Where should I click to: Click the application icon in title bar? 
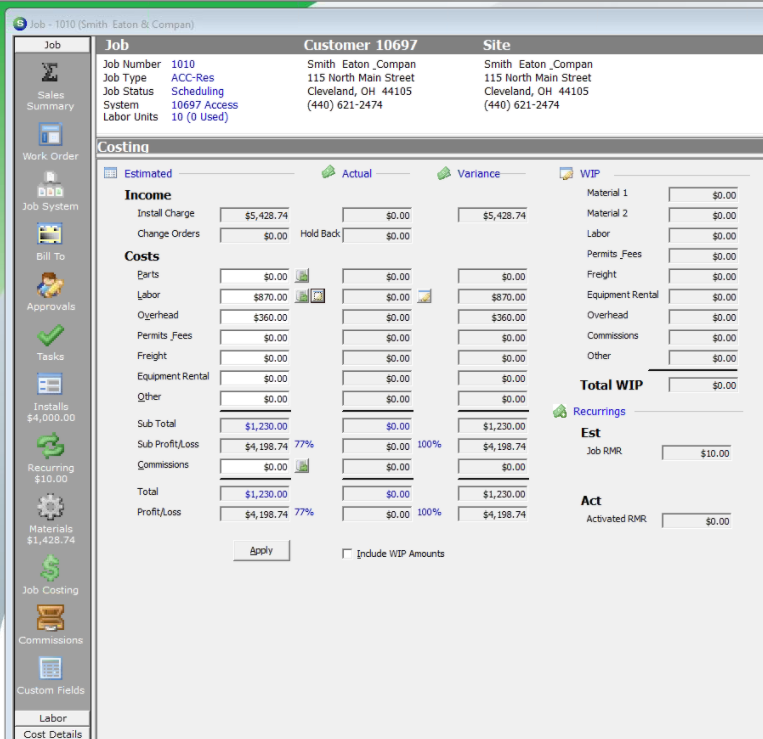(x=20, y=23)
